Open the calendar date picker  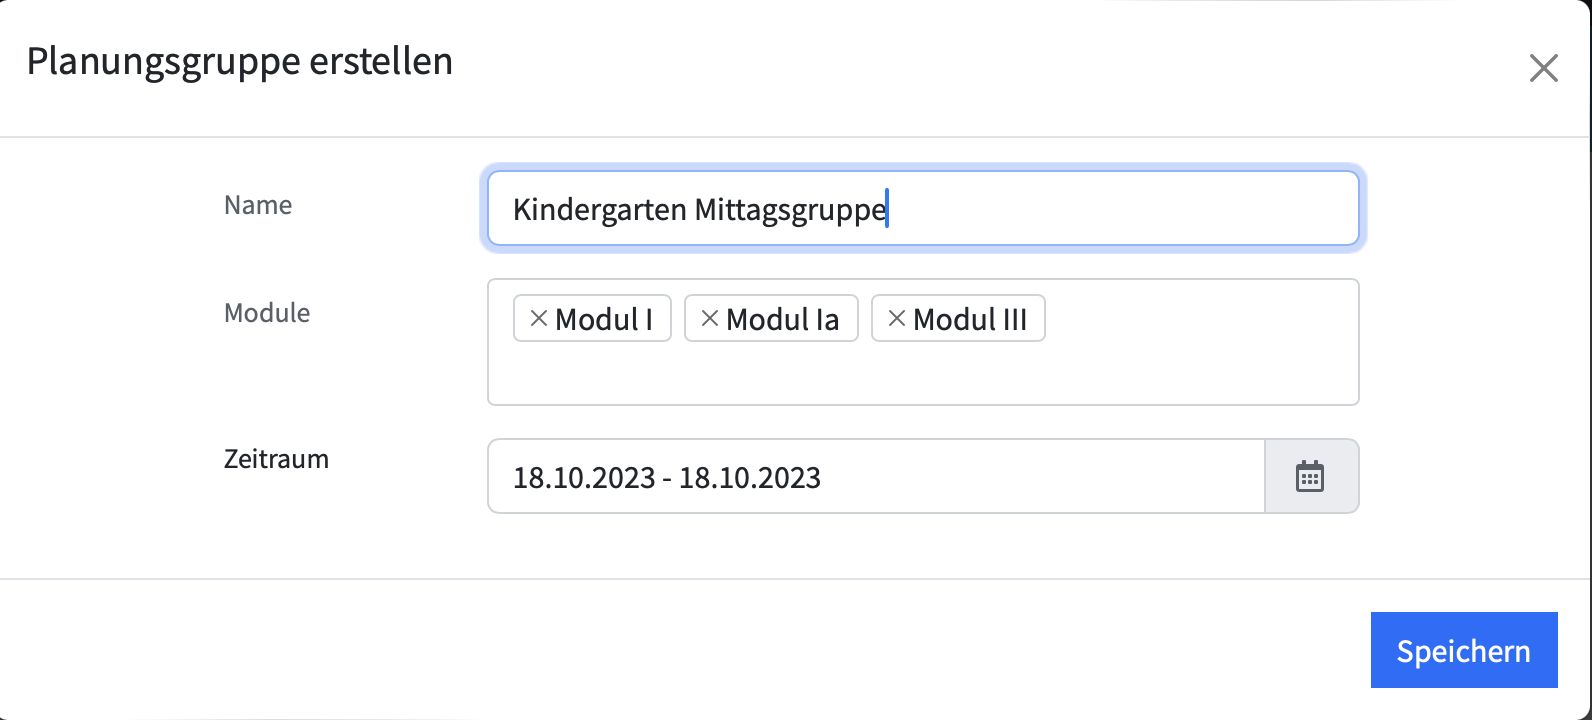pyautogui.click(x=1311, y=476)
